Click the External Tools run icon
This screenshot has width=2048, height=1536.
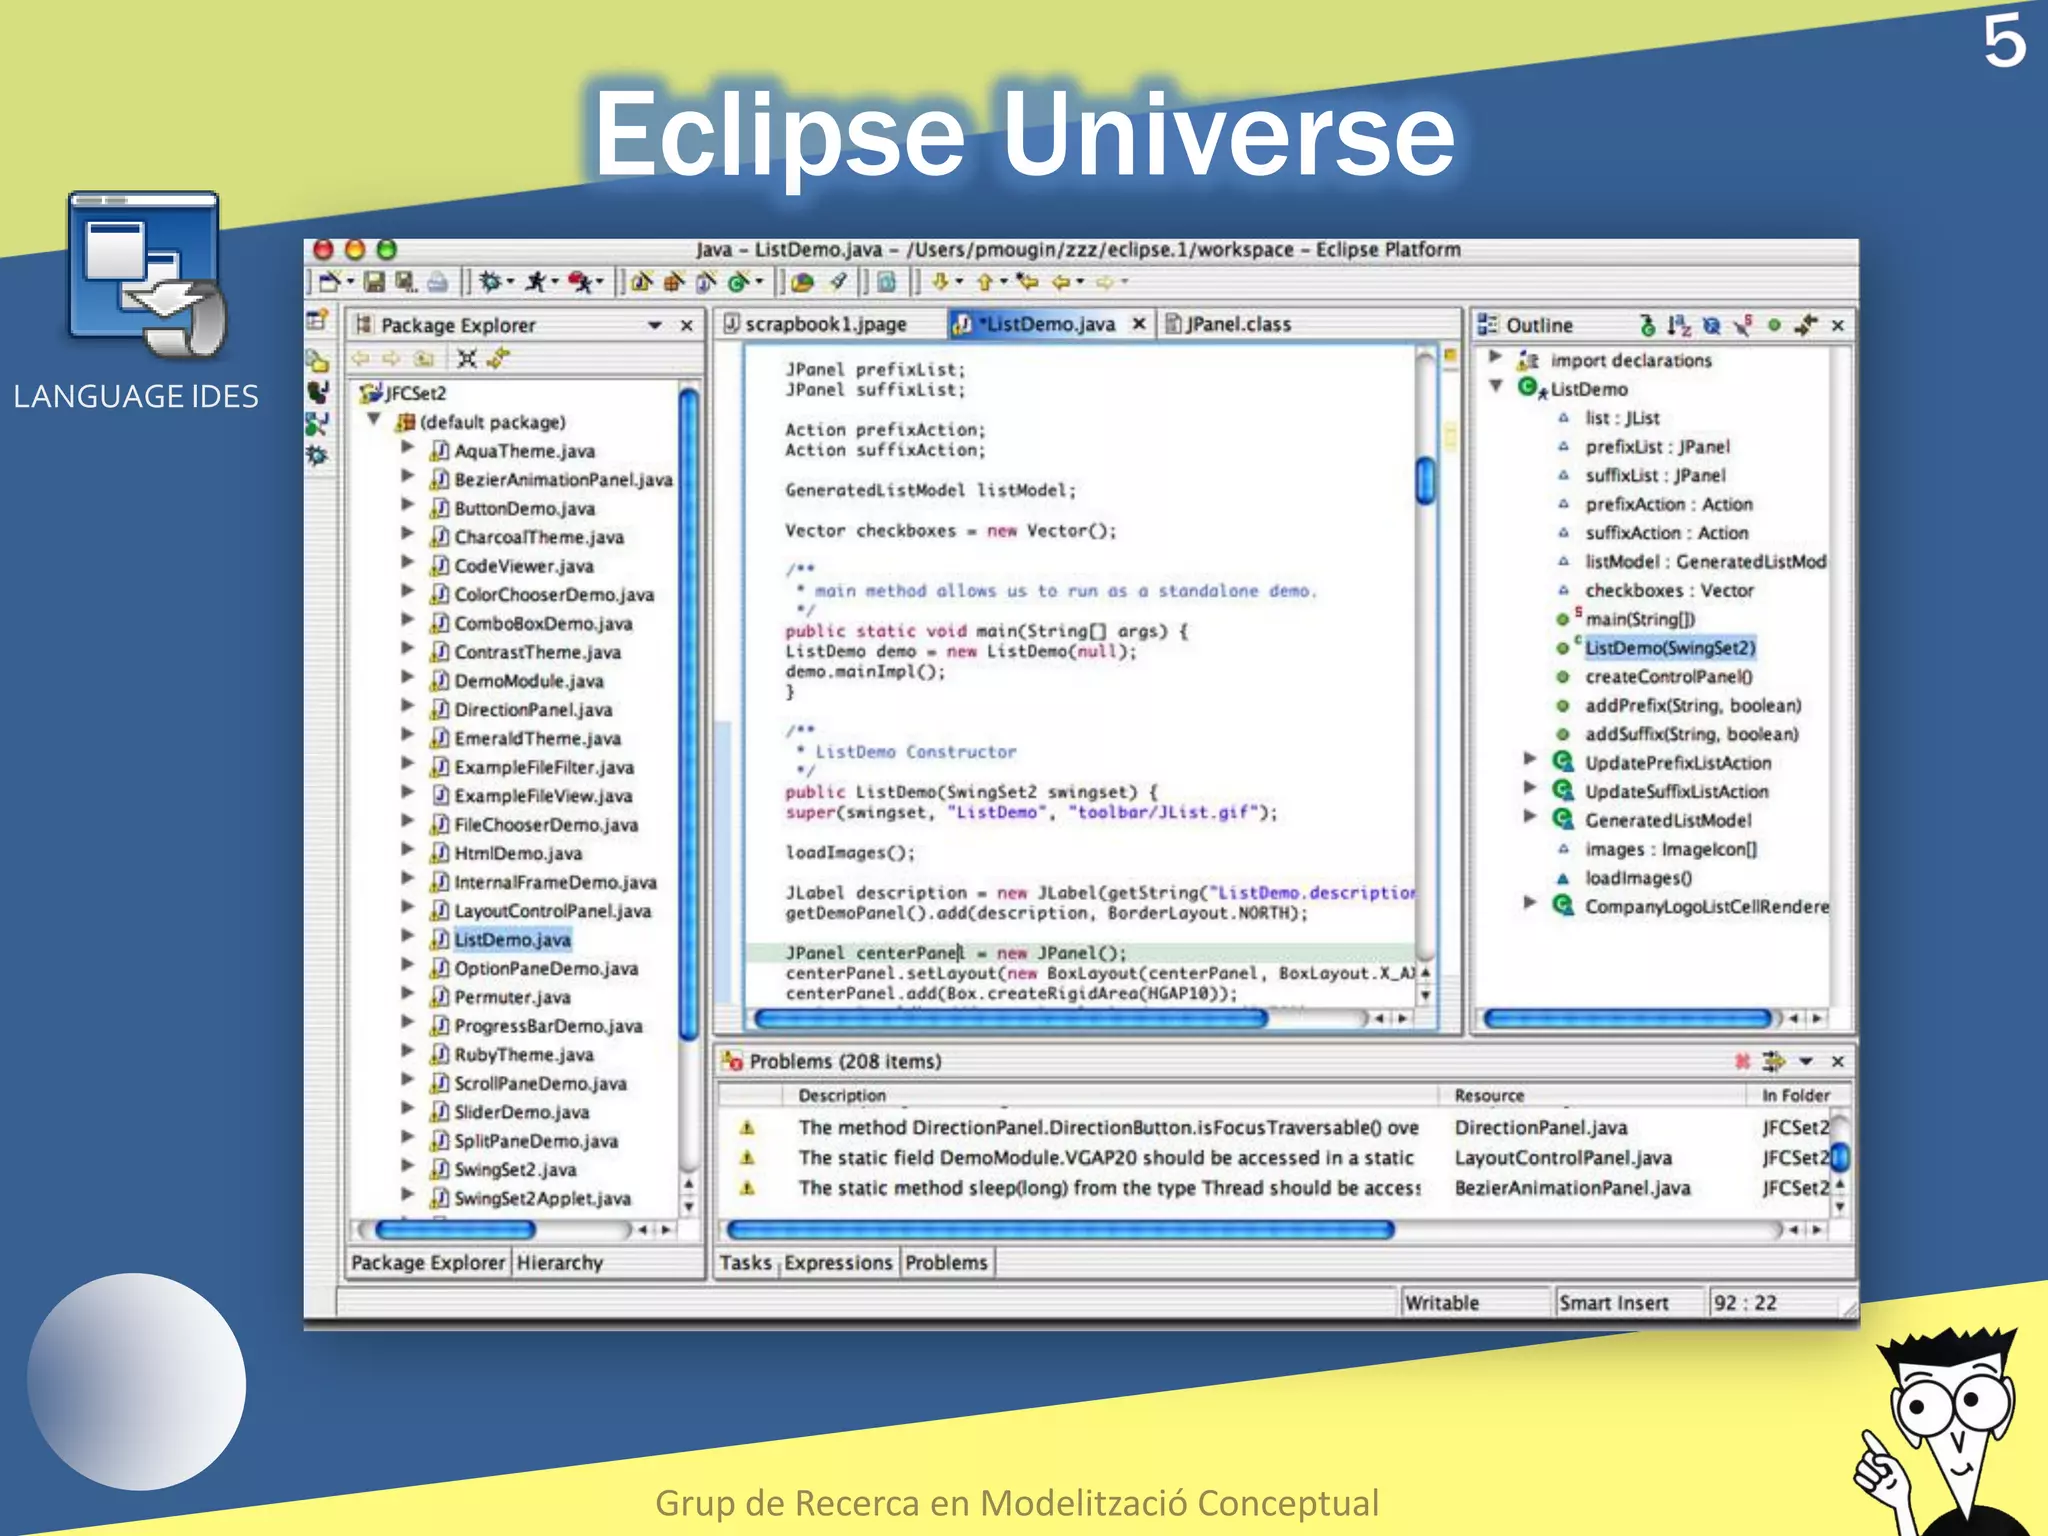(x=580, y=282)
